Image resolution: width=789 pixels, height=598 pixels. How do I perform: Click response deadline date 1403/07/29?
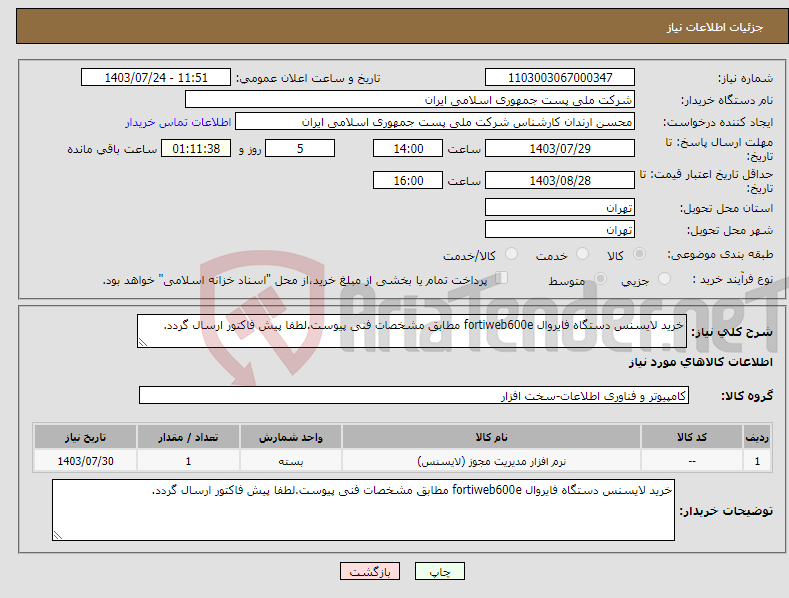click(560, 148)
